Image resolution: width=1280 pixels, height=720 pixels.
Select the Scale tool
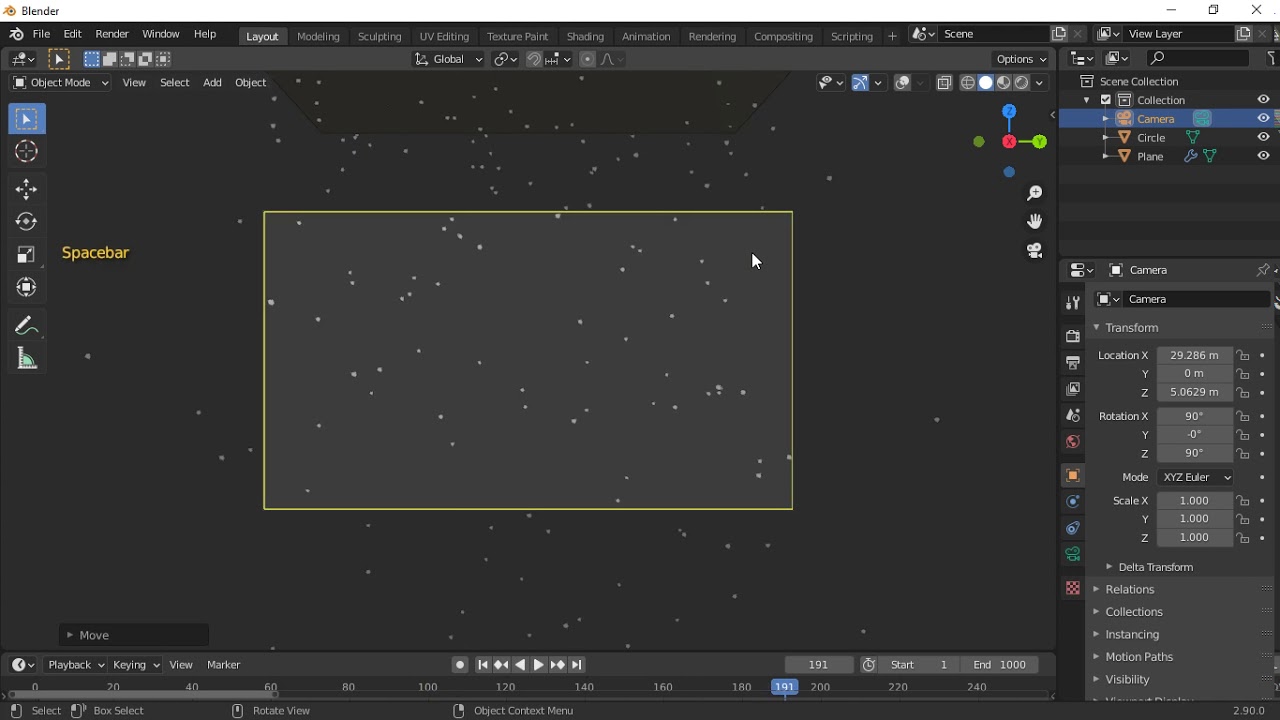(27, 255)
